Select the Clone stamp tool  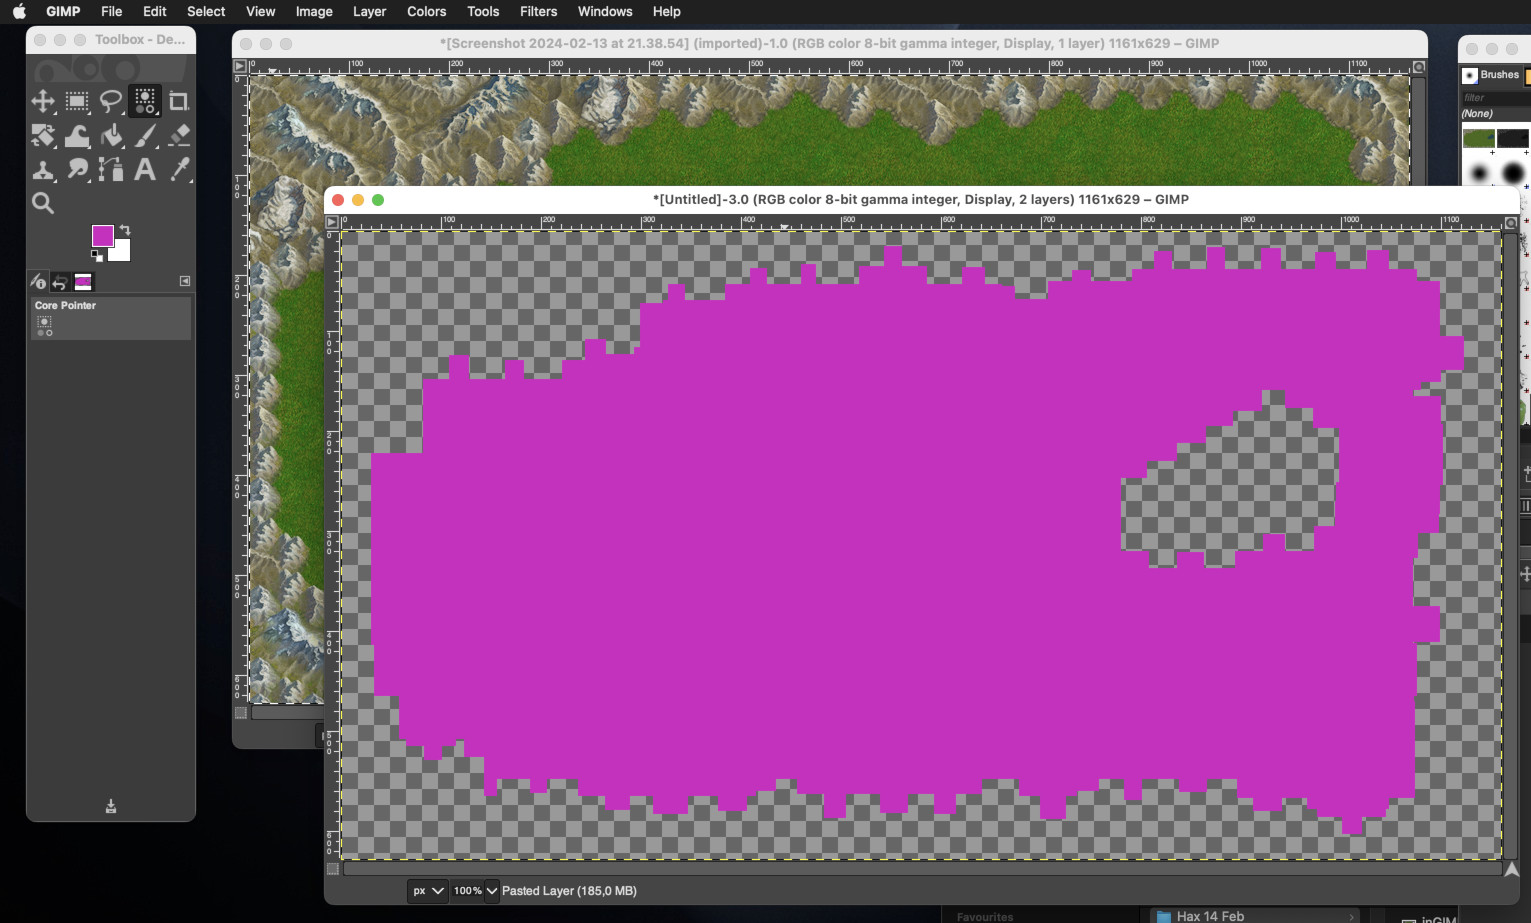[43, 169]
